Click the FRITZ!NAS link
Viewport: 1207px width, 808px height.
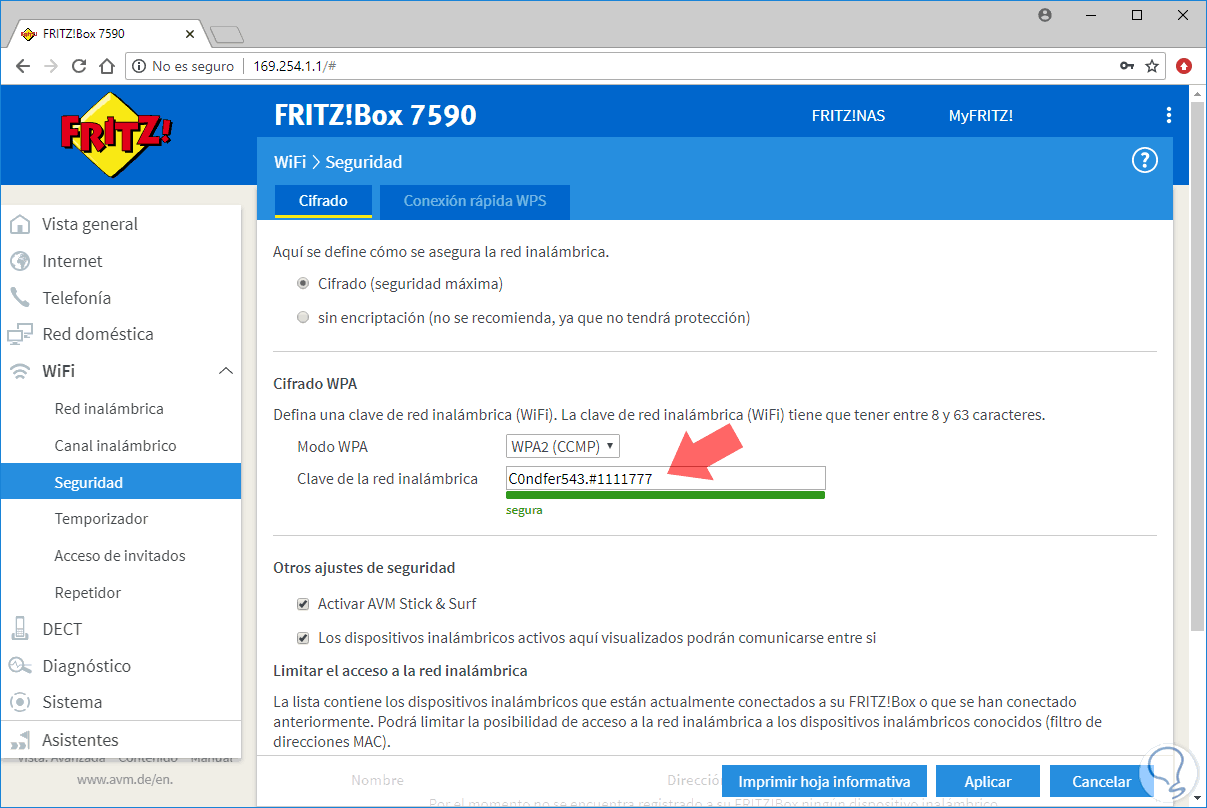point(848,115)
